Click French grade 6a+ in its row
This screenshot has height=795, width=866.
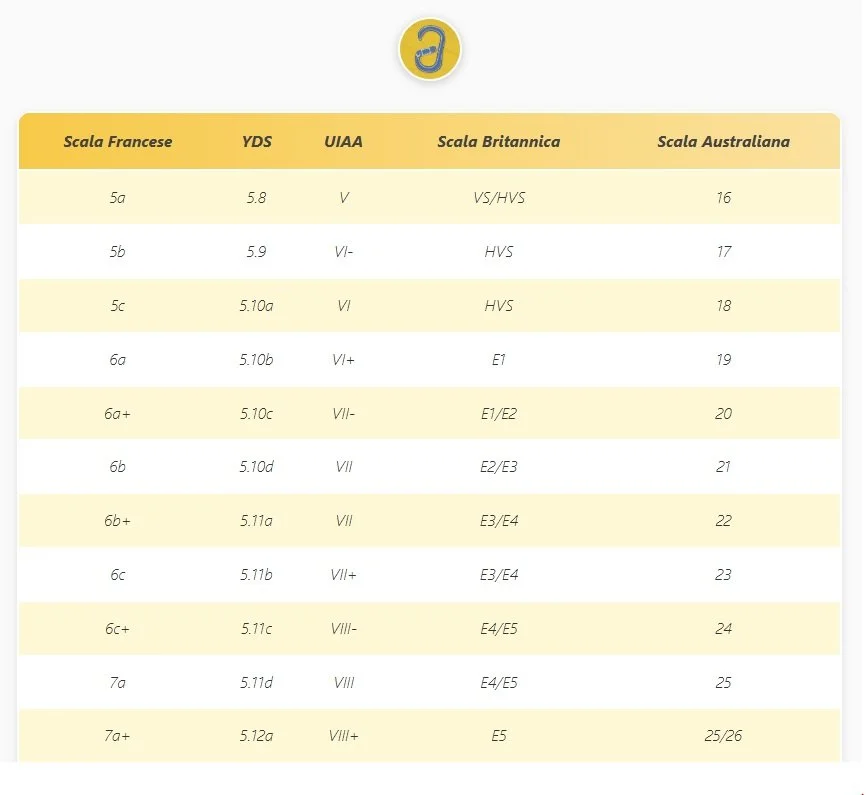(118, 413)
